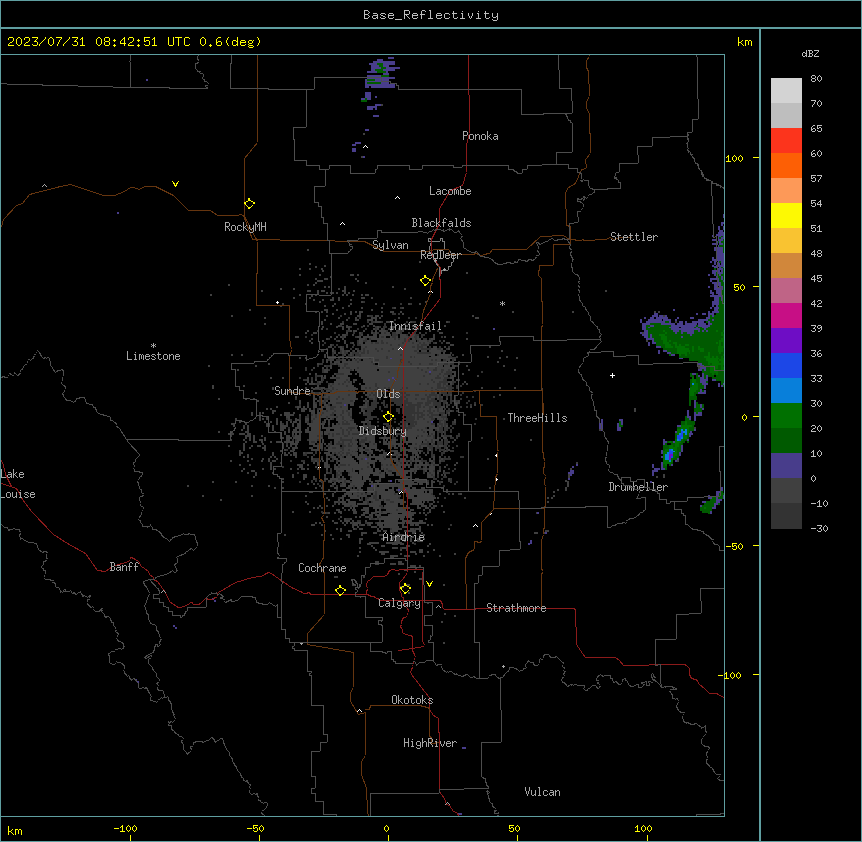Click the yellow diamond marker above Calgary label
The height and width of the screenshot is (842, 862).
click(405, 589)
